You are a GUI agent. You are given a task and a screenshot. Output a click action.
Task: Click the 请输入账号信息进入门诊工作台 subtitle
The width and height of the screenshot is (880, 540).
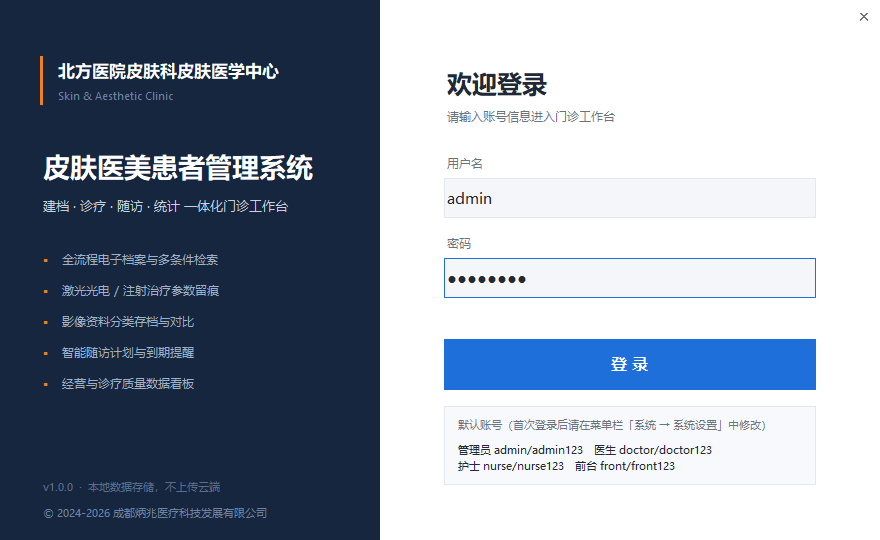tap(531, 117)
